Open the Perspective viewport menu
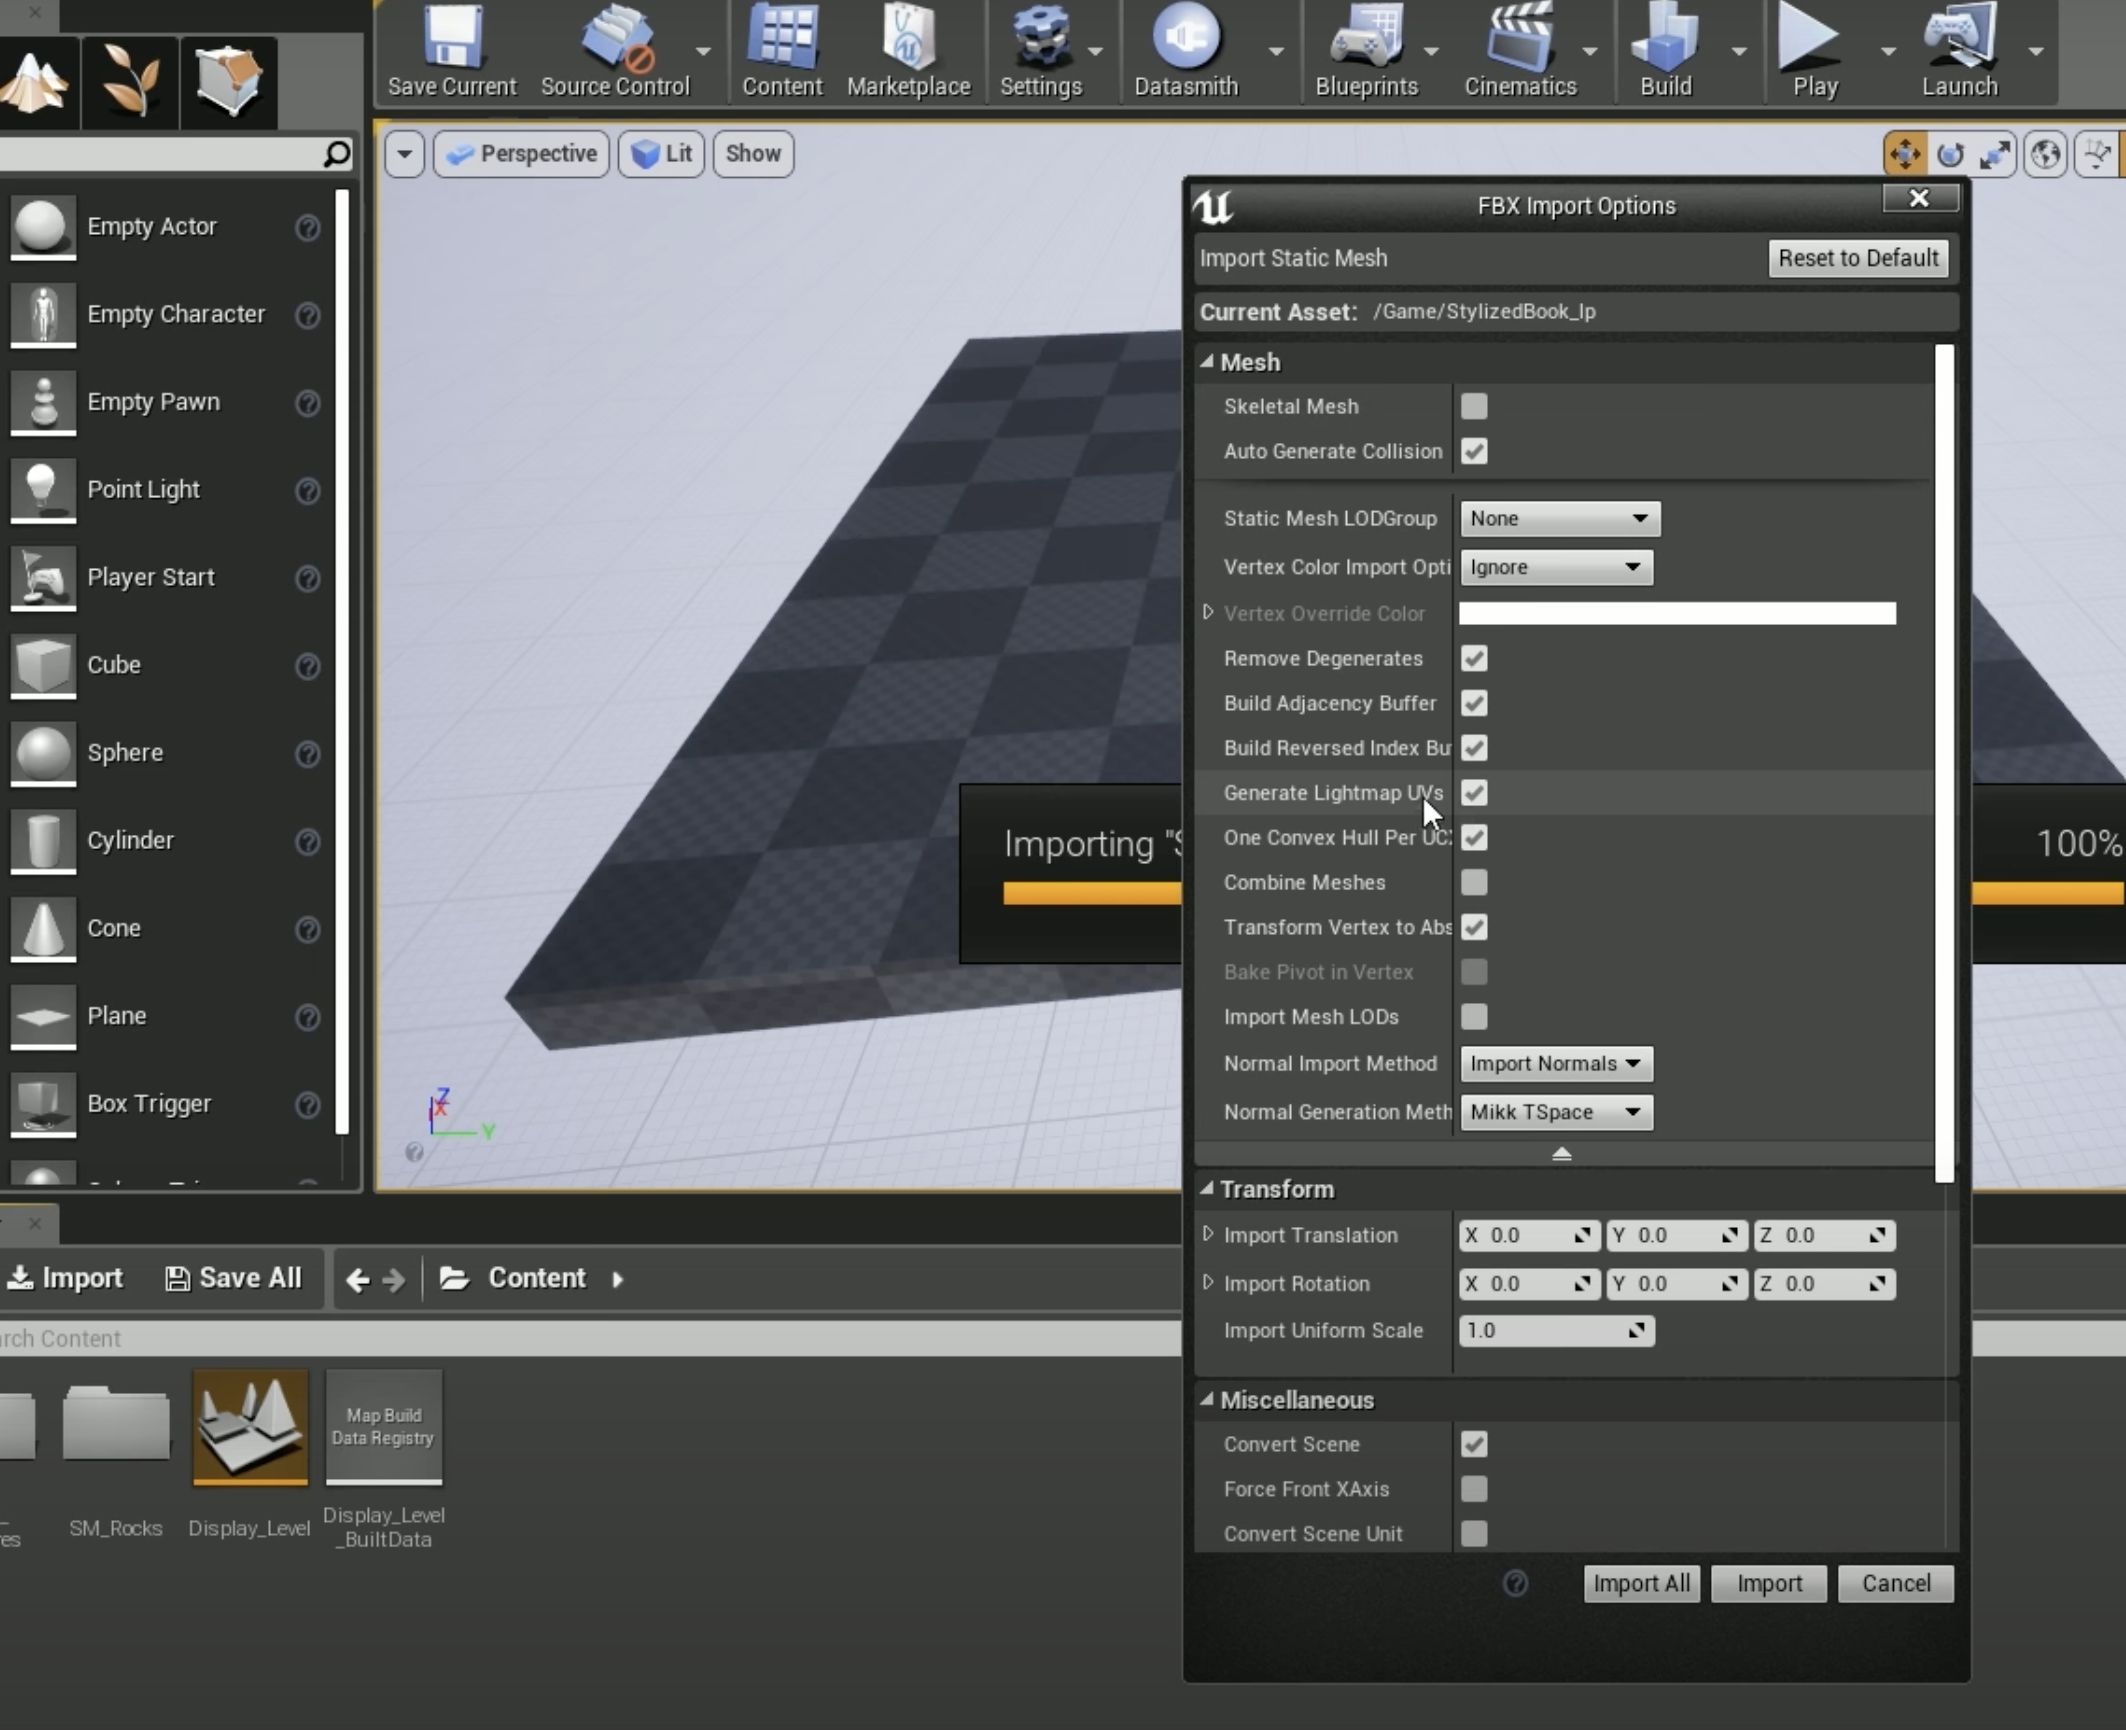2126x1730 pixels. coord(521,154)
